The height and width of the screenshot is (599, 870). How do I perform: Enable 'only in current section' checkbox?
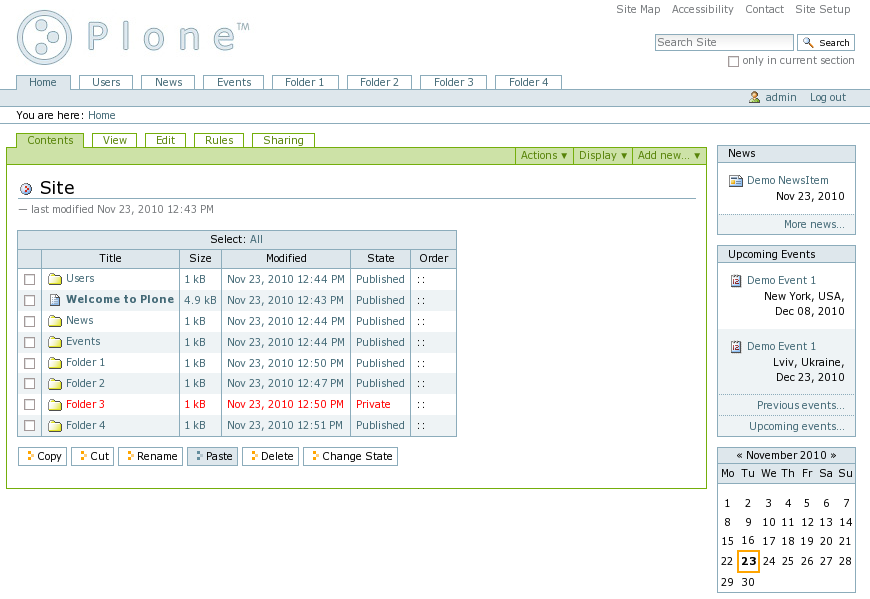point(733,61)
